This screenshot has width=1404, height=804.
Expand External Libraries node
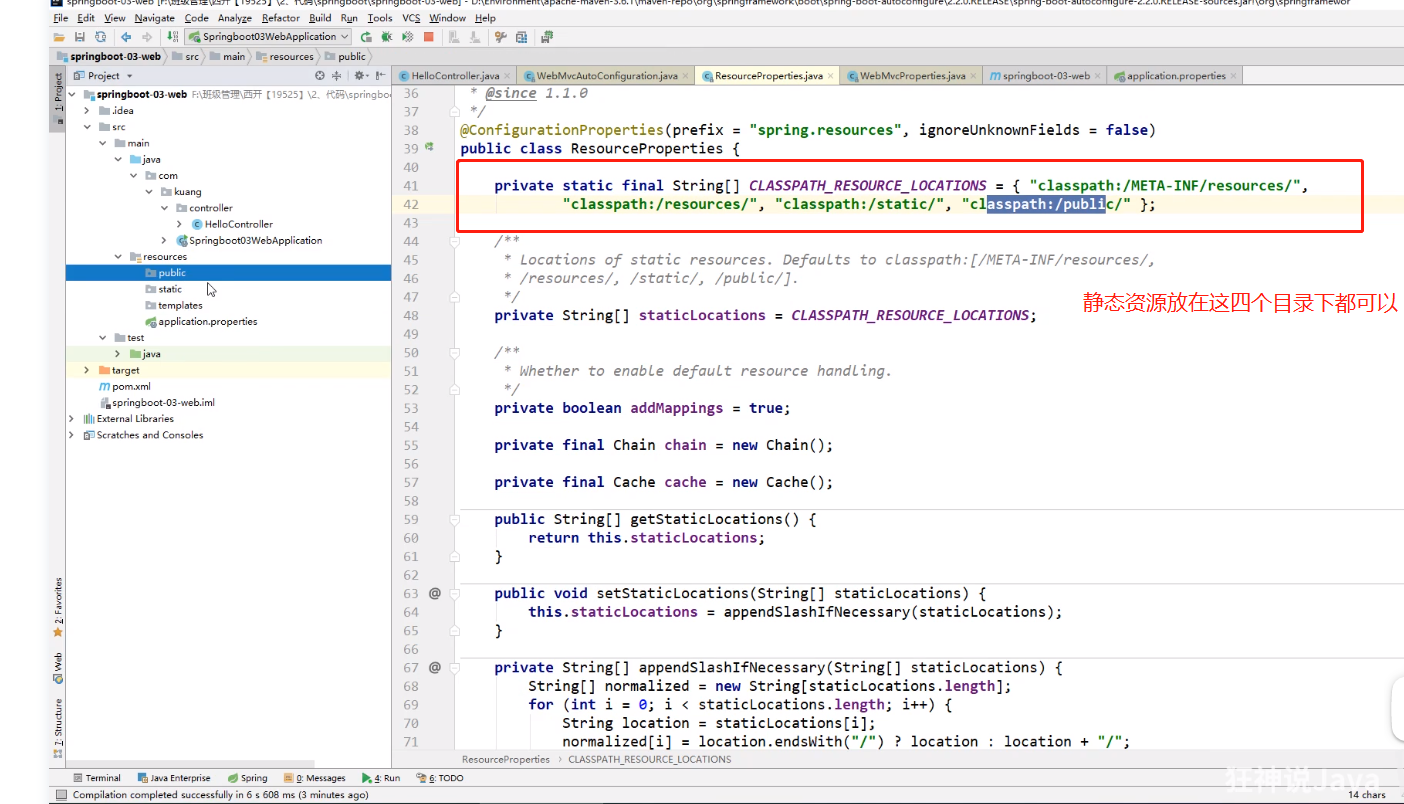click(71, 419)
